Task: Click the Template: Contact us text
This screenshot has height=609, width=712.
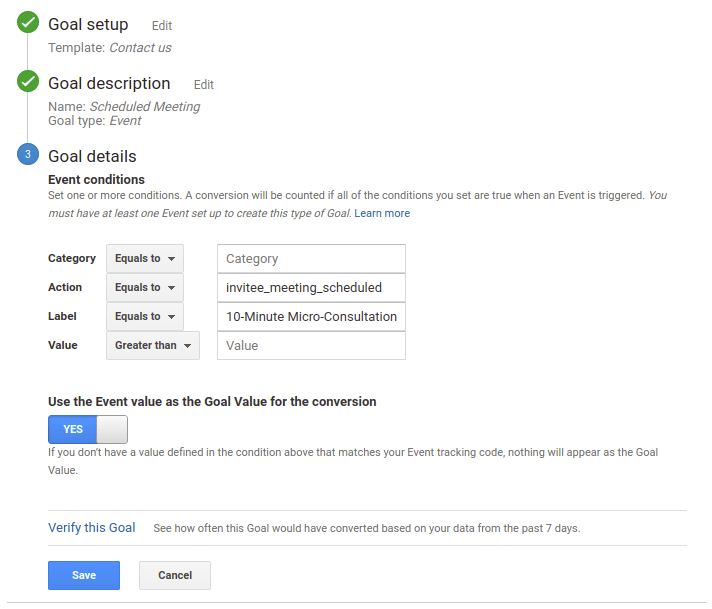Action: [110, 48]
